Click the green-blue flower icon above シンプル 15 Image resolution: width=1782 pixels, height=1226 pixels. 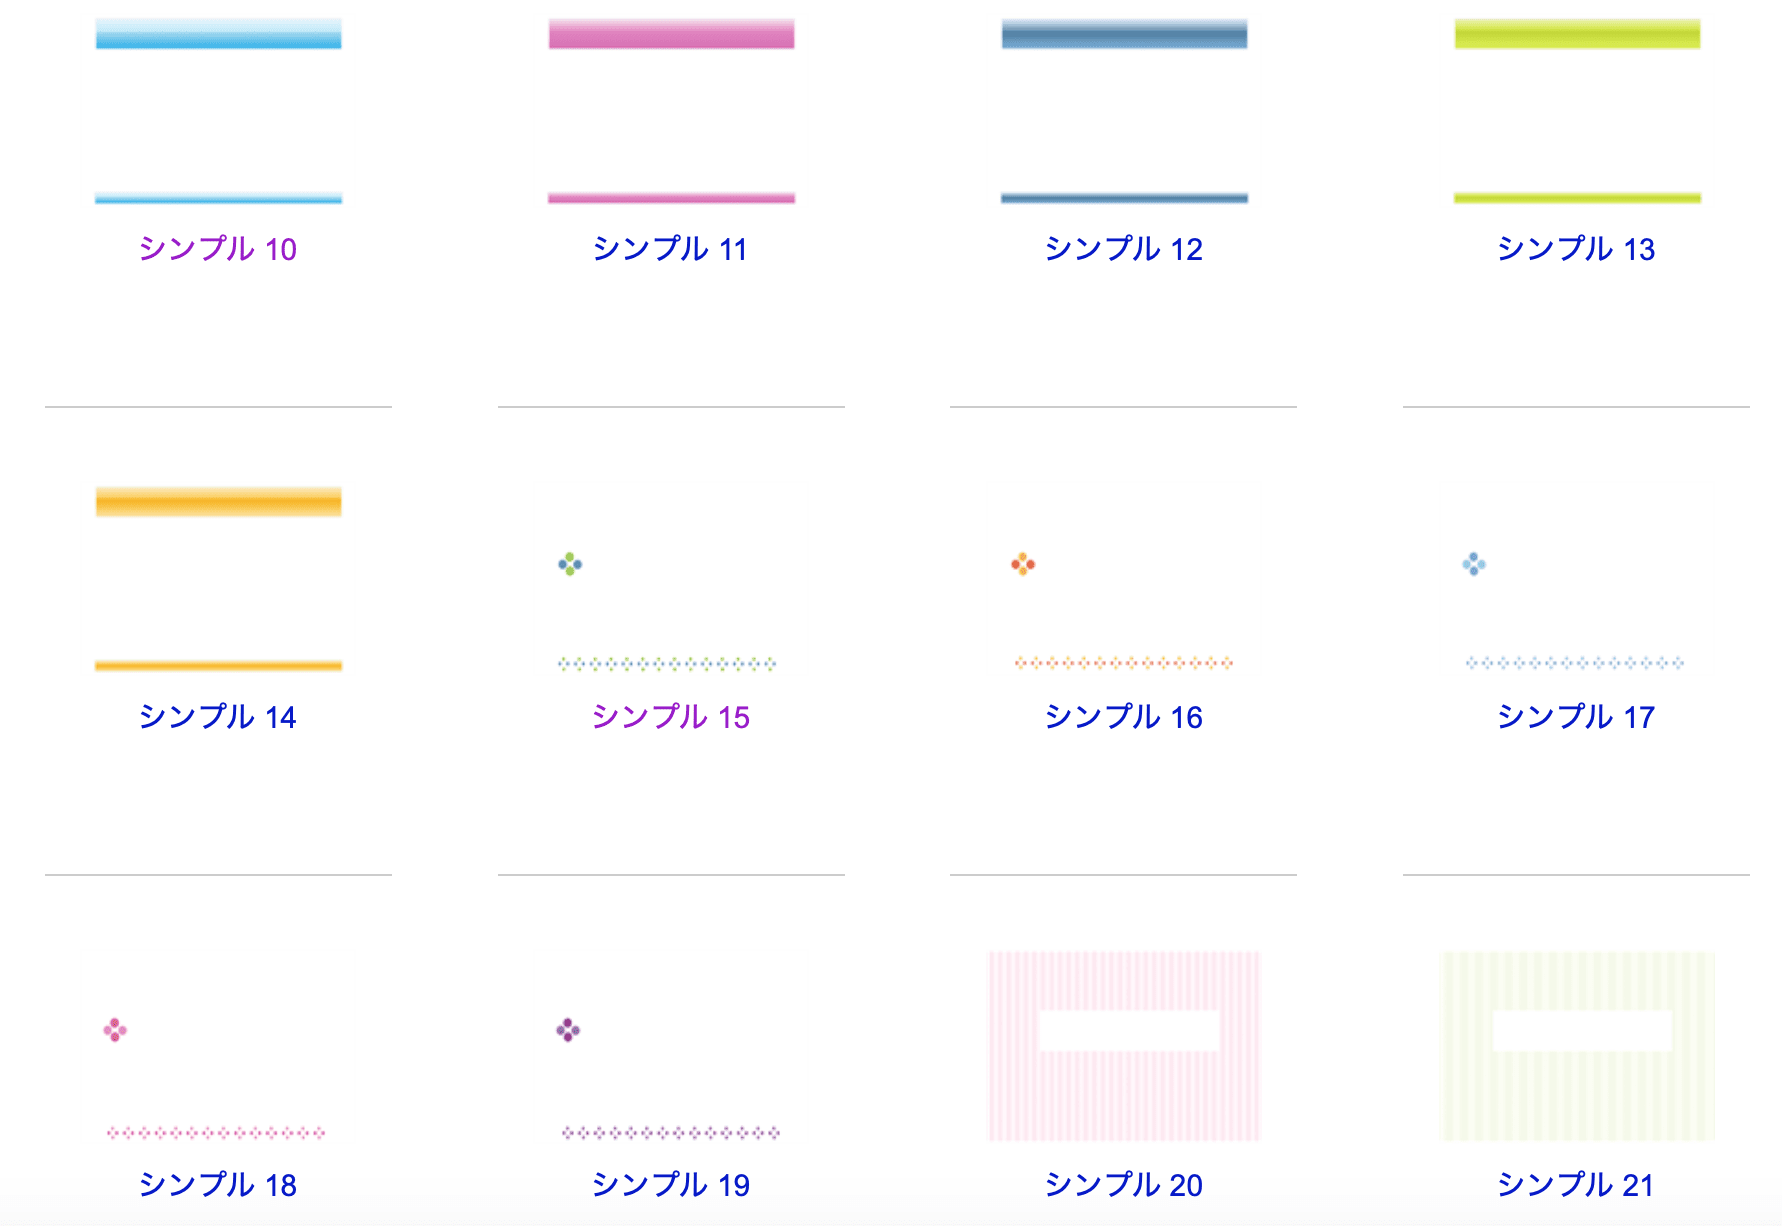570,564
